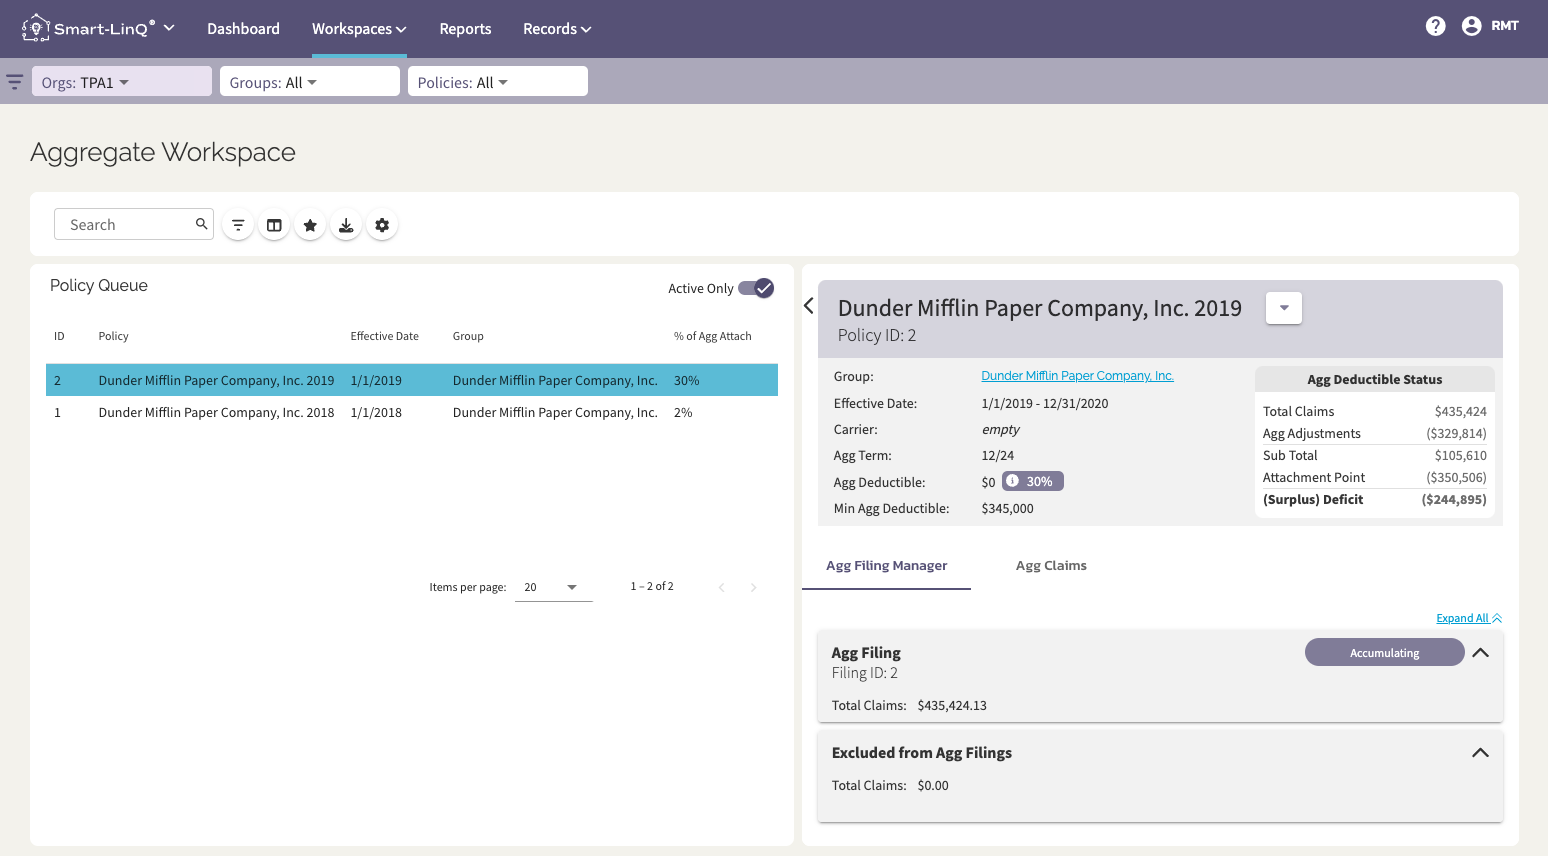The width and height of the screenshot is (1548, 856).
Task: Open the Policies: All dropdown
Action: tap(498, 82)
